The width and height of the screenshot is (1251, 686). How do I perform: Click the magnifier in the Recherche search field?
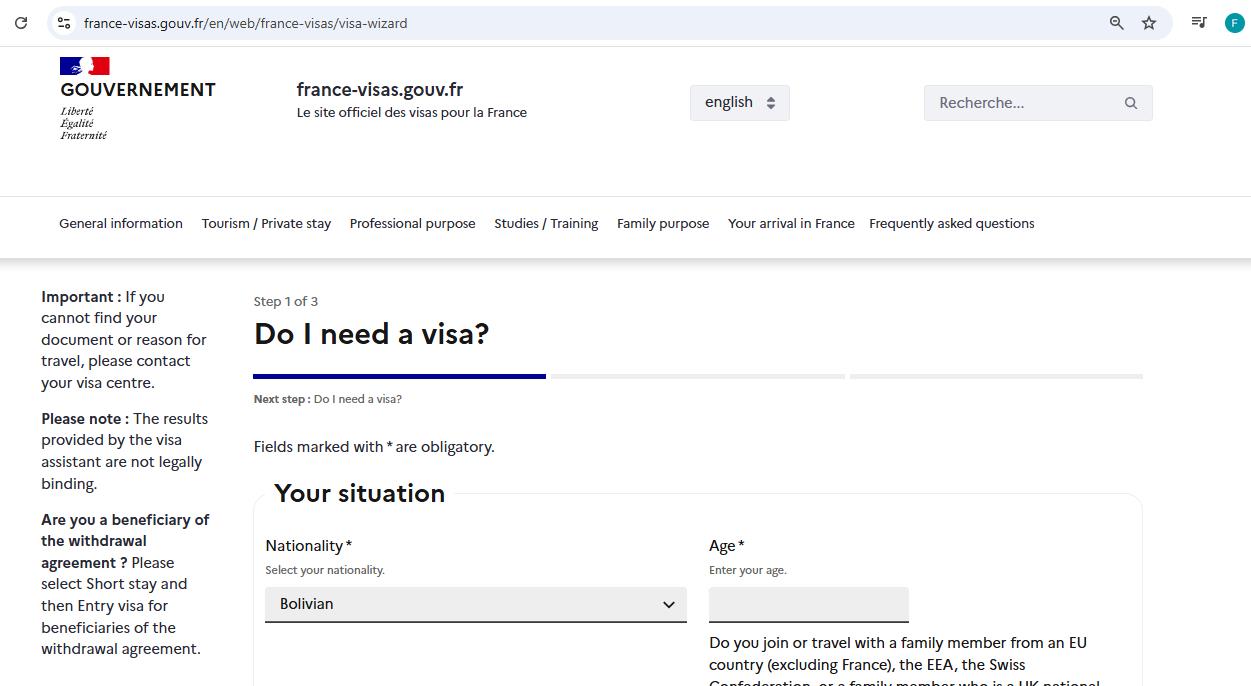pyautogui.click(x=1130, y=102)
